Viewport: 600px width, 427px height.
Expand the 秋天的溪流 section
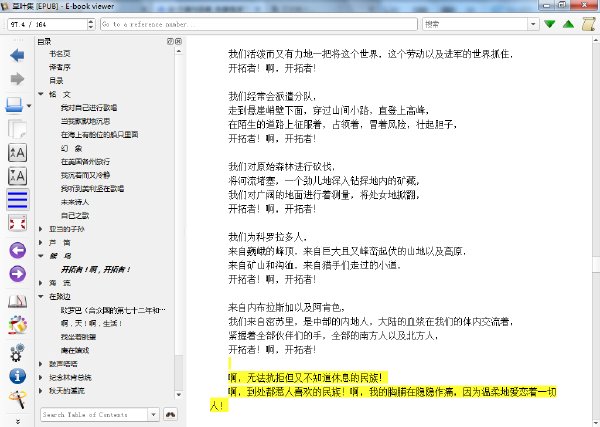pyautogui.click(x=41, y=391)
